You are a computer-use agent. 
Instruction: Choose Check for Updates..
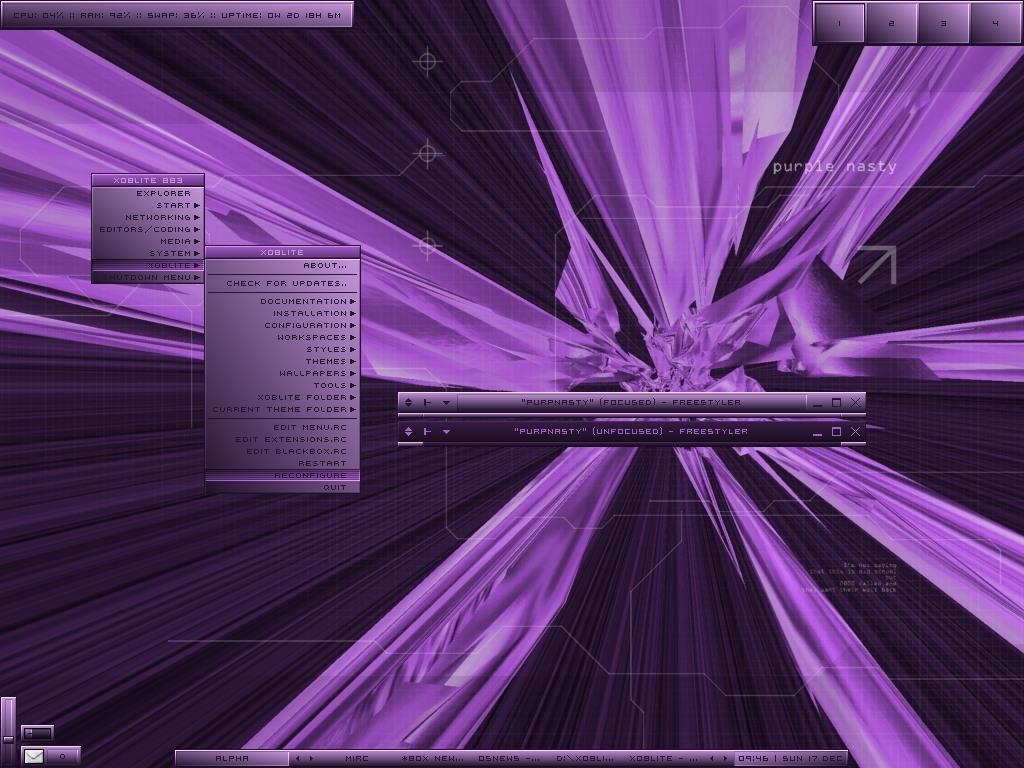pos(283,283)
